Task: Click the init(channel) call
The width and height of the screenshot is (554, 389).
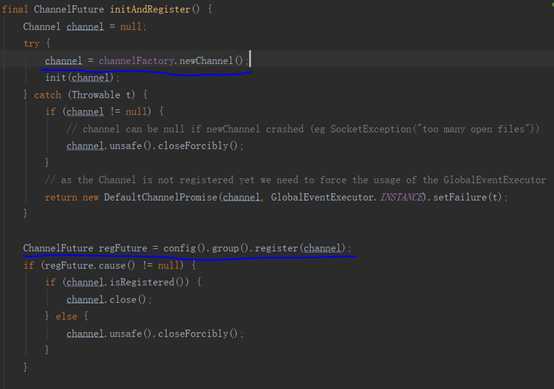Action: tap(80, 78)
